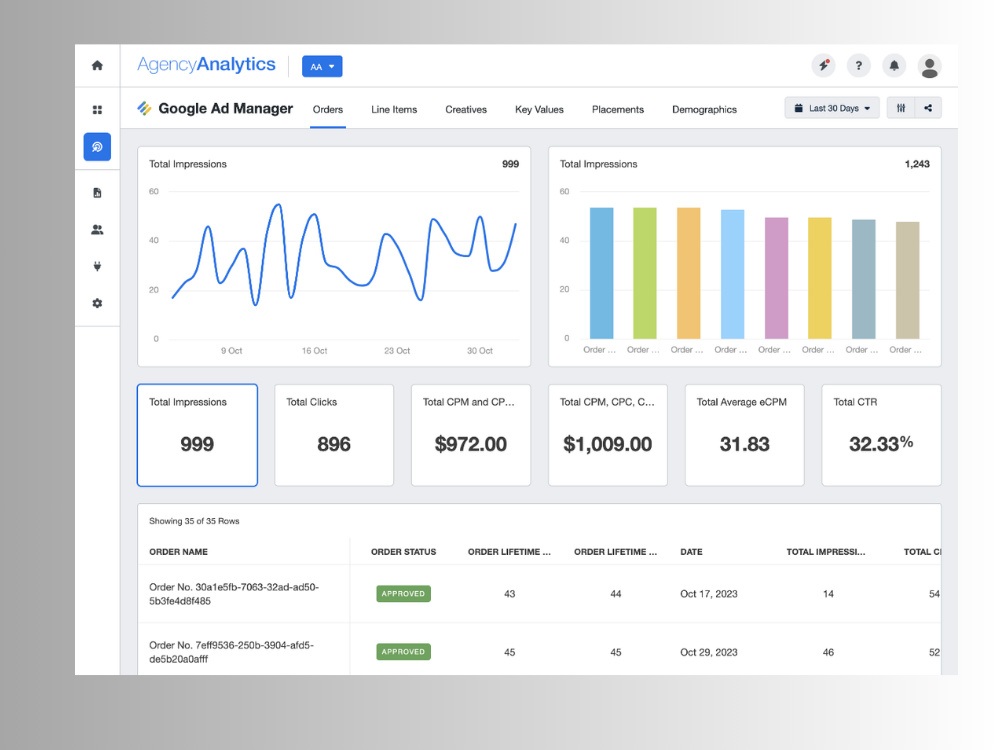1000x750 pixels.
Task: Click the orange bar in bar chart
Action: 689,273
